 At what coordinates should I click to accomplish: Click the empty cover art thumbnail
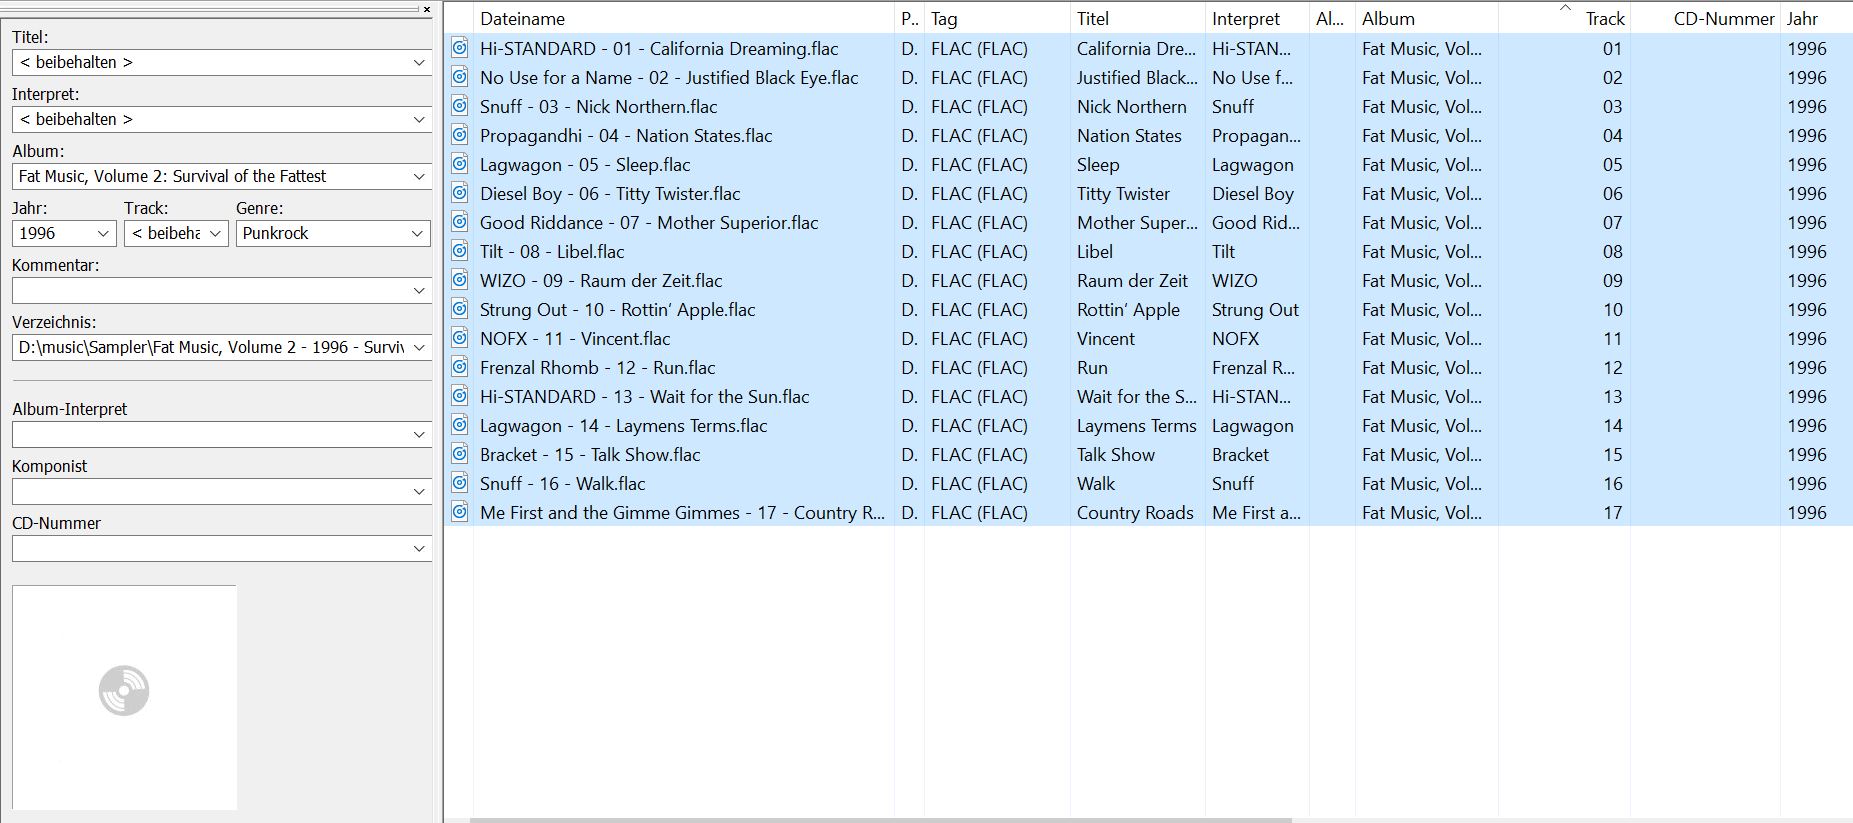(124, 697)
